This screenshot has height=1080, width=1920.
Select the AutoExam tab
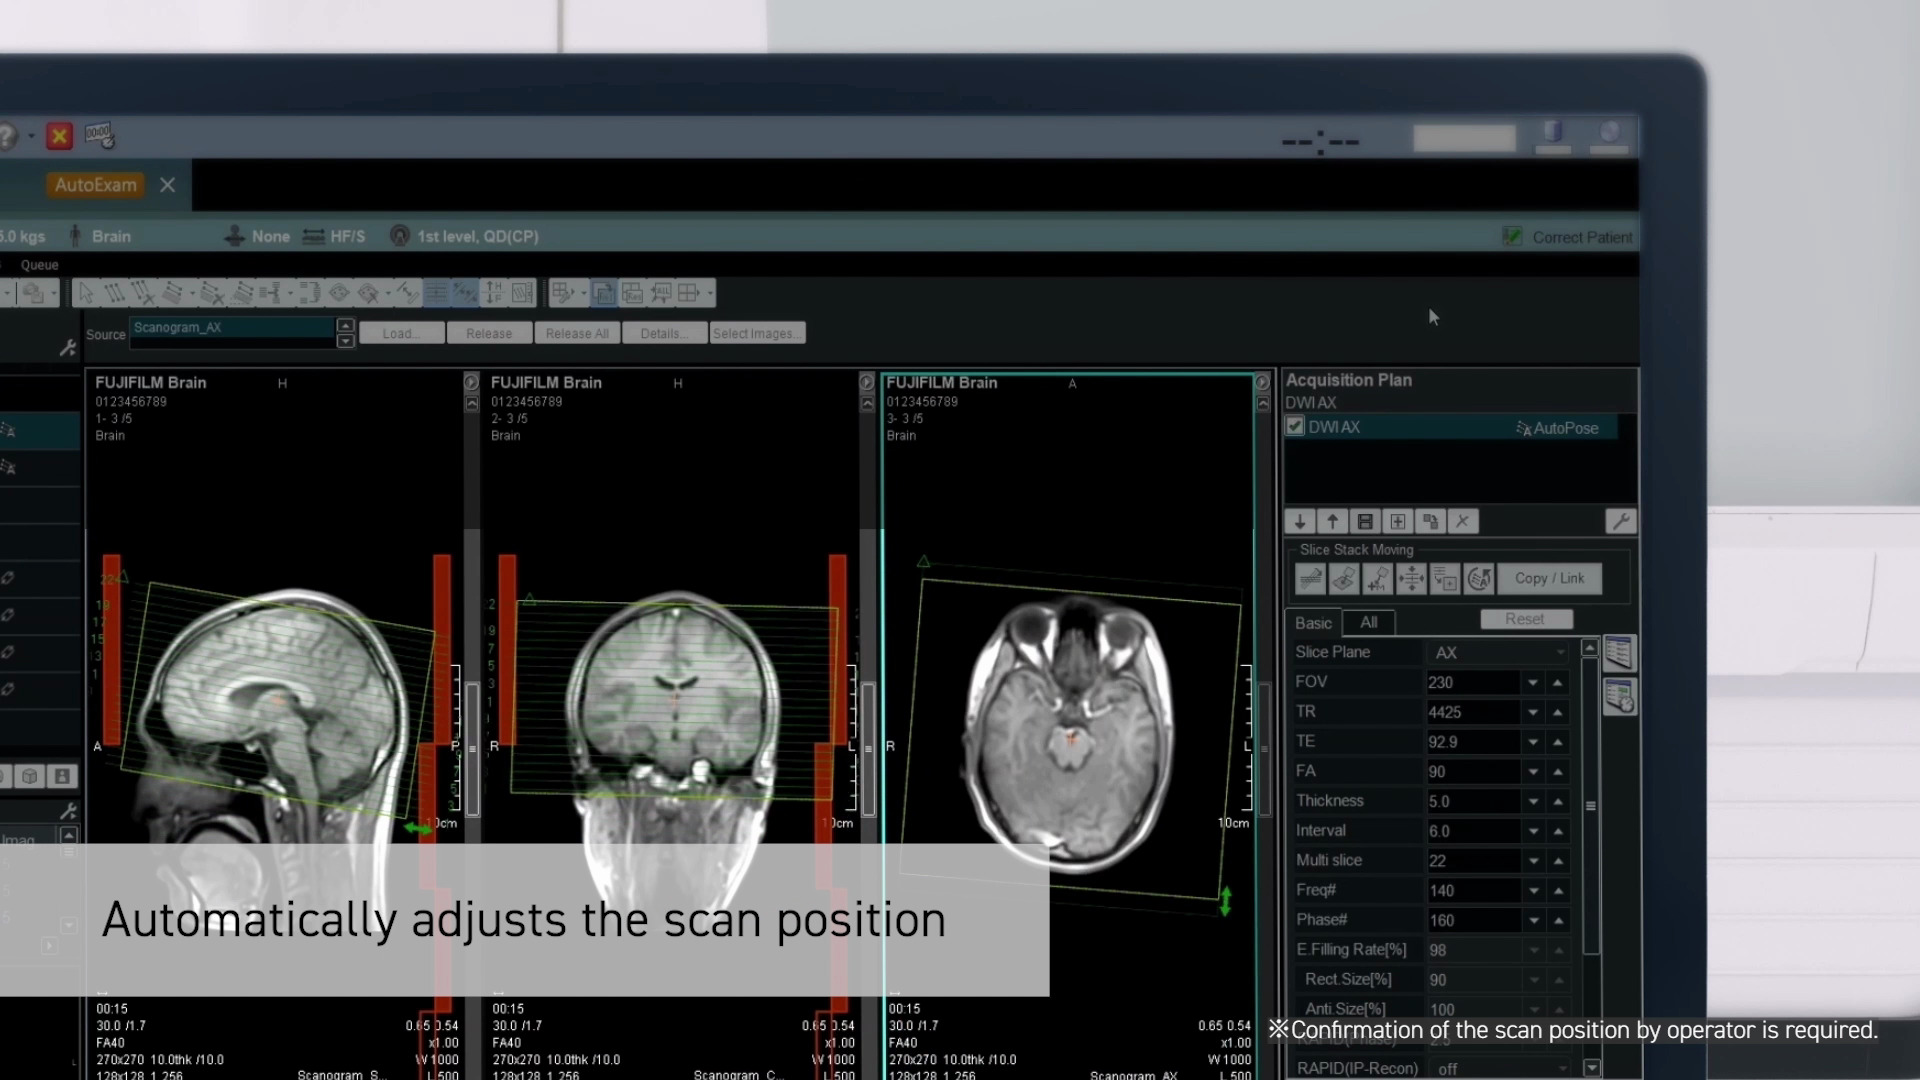(x=95, y=185)
